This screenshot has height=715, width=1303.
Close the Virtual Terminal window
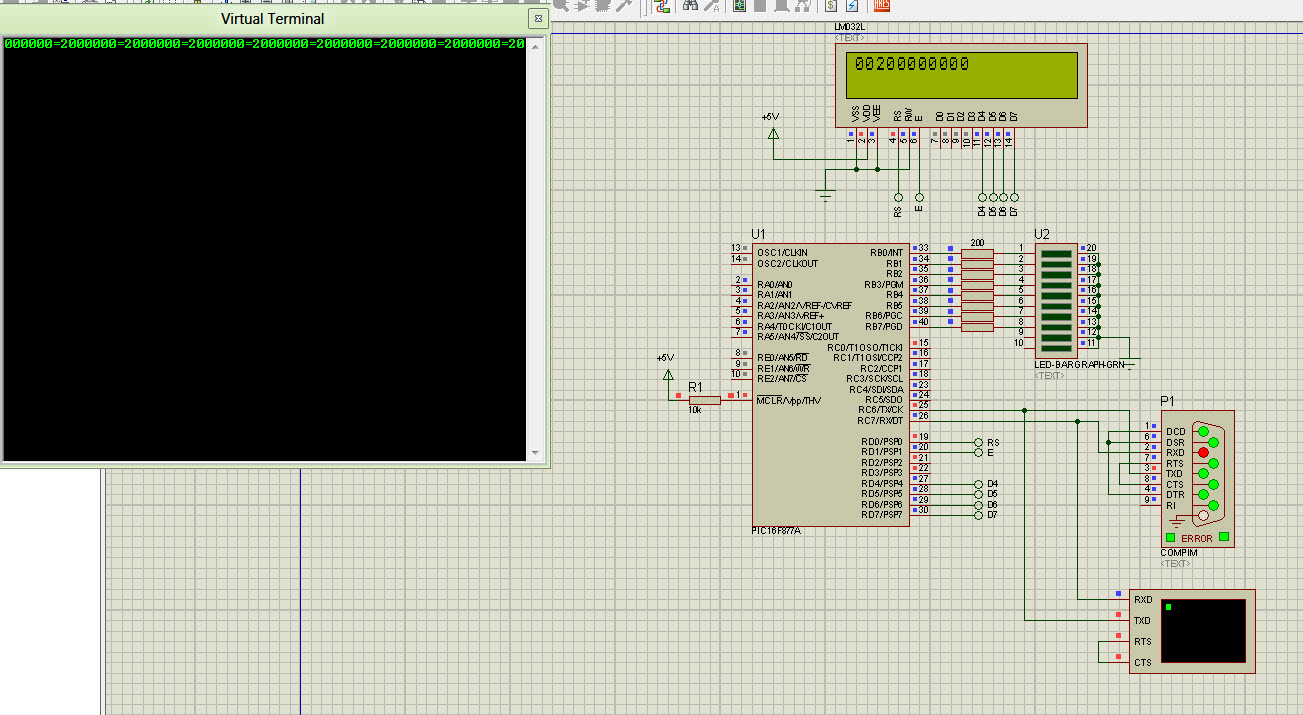click(537, 19)
